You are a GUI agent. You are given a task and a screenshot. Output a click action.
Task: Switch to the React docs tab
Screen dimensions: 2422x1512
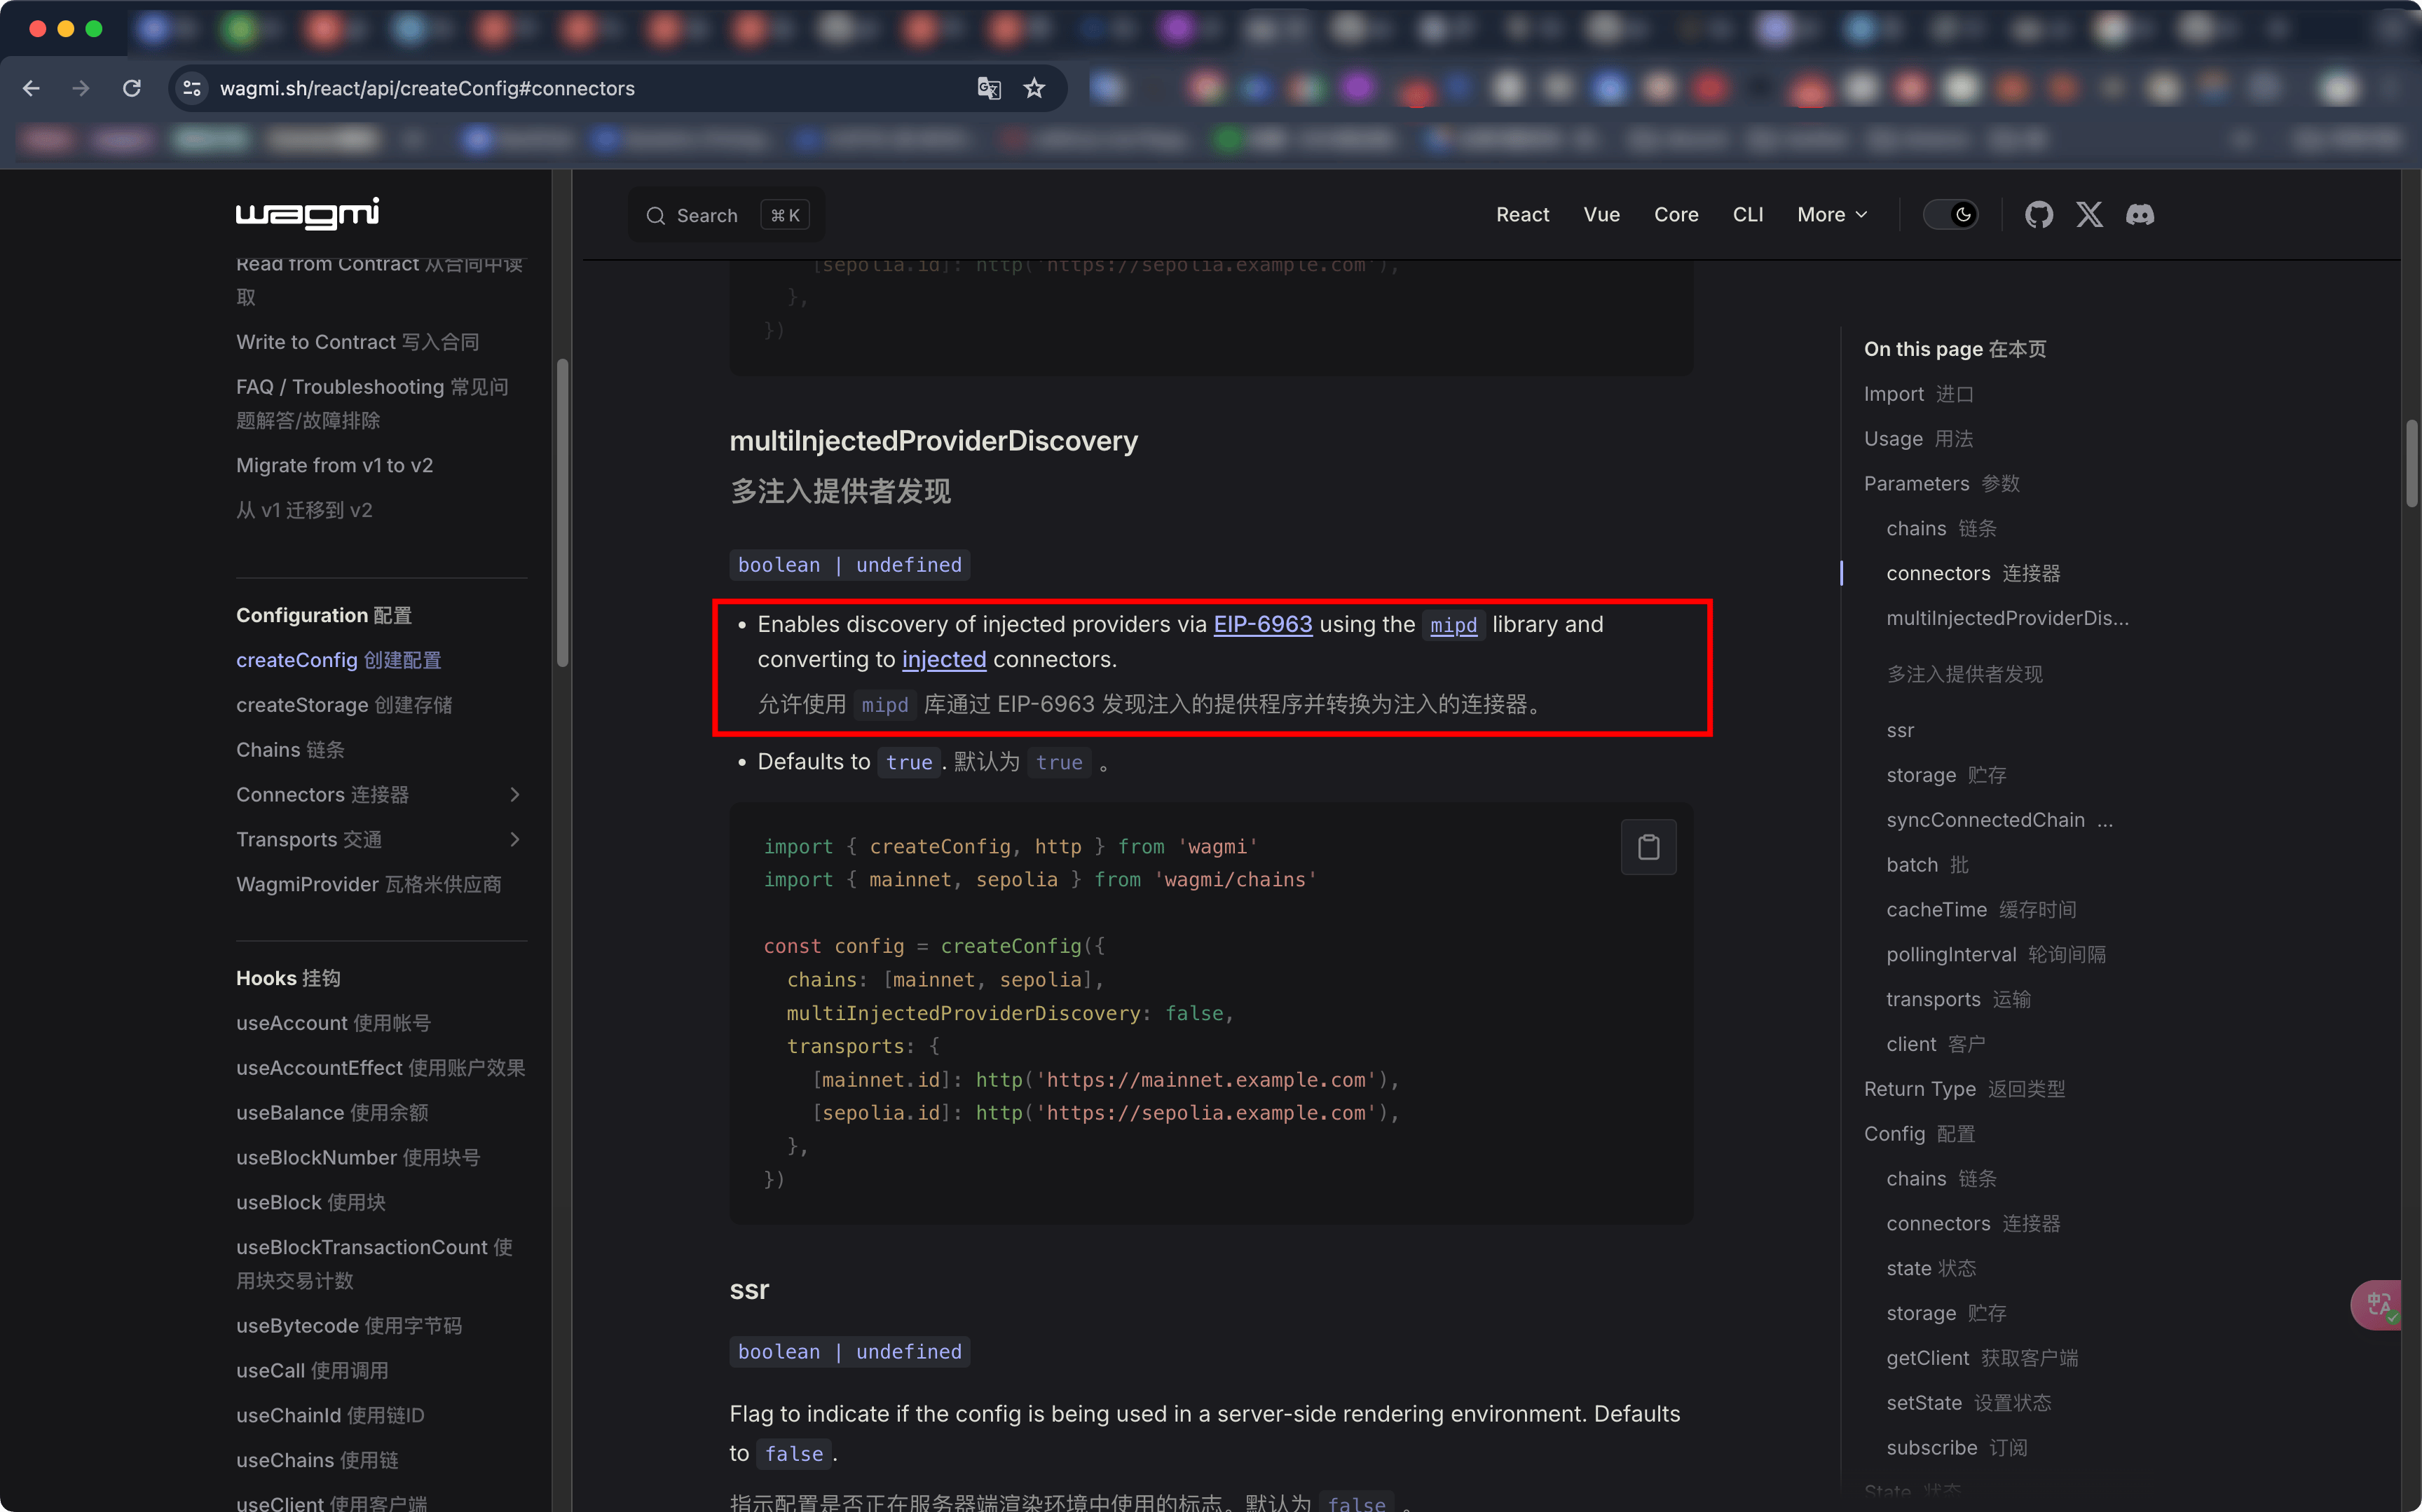pyautogui.click(x=1522, y=214)
